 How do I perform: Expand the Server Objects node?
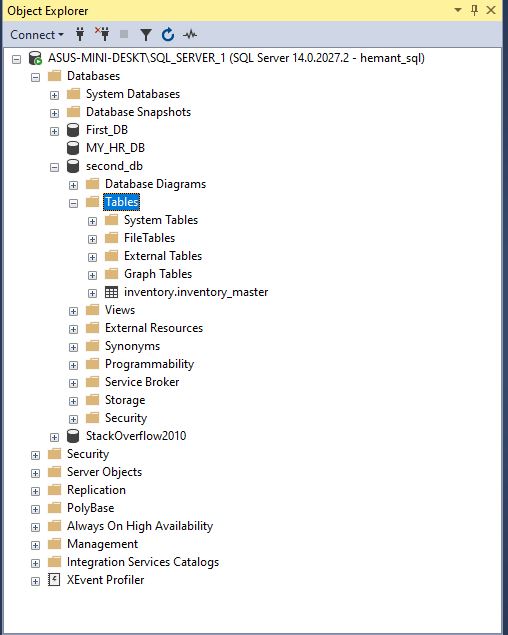35,473
